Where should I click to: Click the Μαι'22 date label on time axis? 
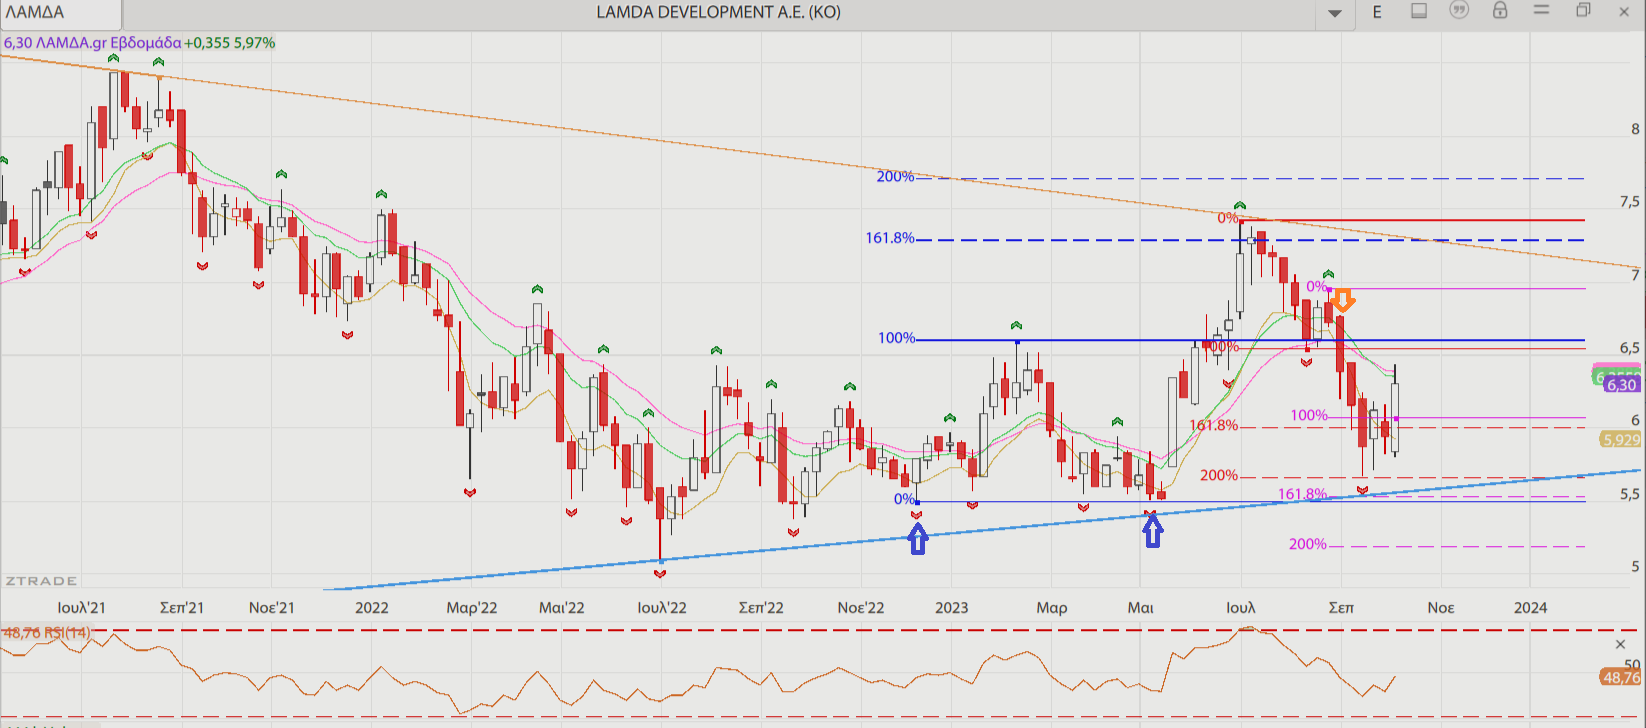pyautogui.click(x=561, y=607)
